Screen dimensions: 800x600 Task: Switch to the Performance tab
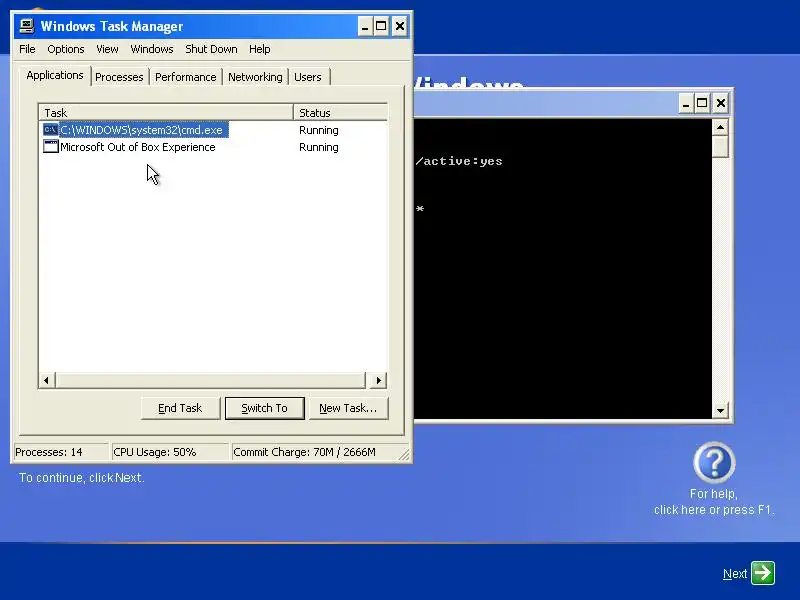click(186, 77)
